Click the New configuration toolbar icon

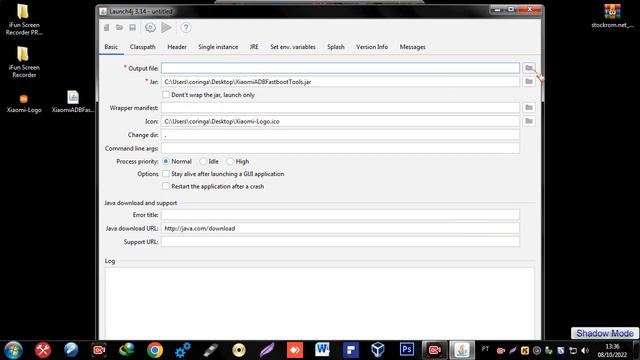pyautogui.click(x=107, y=28)
